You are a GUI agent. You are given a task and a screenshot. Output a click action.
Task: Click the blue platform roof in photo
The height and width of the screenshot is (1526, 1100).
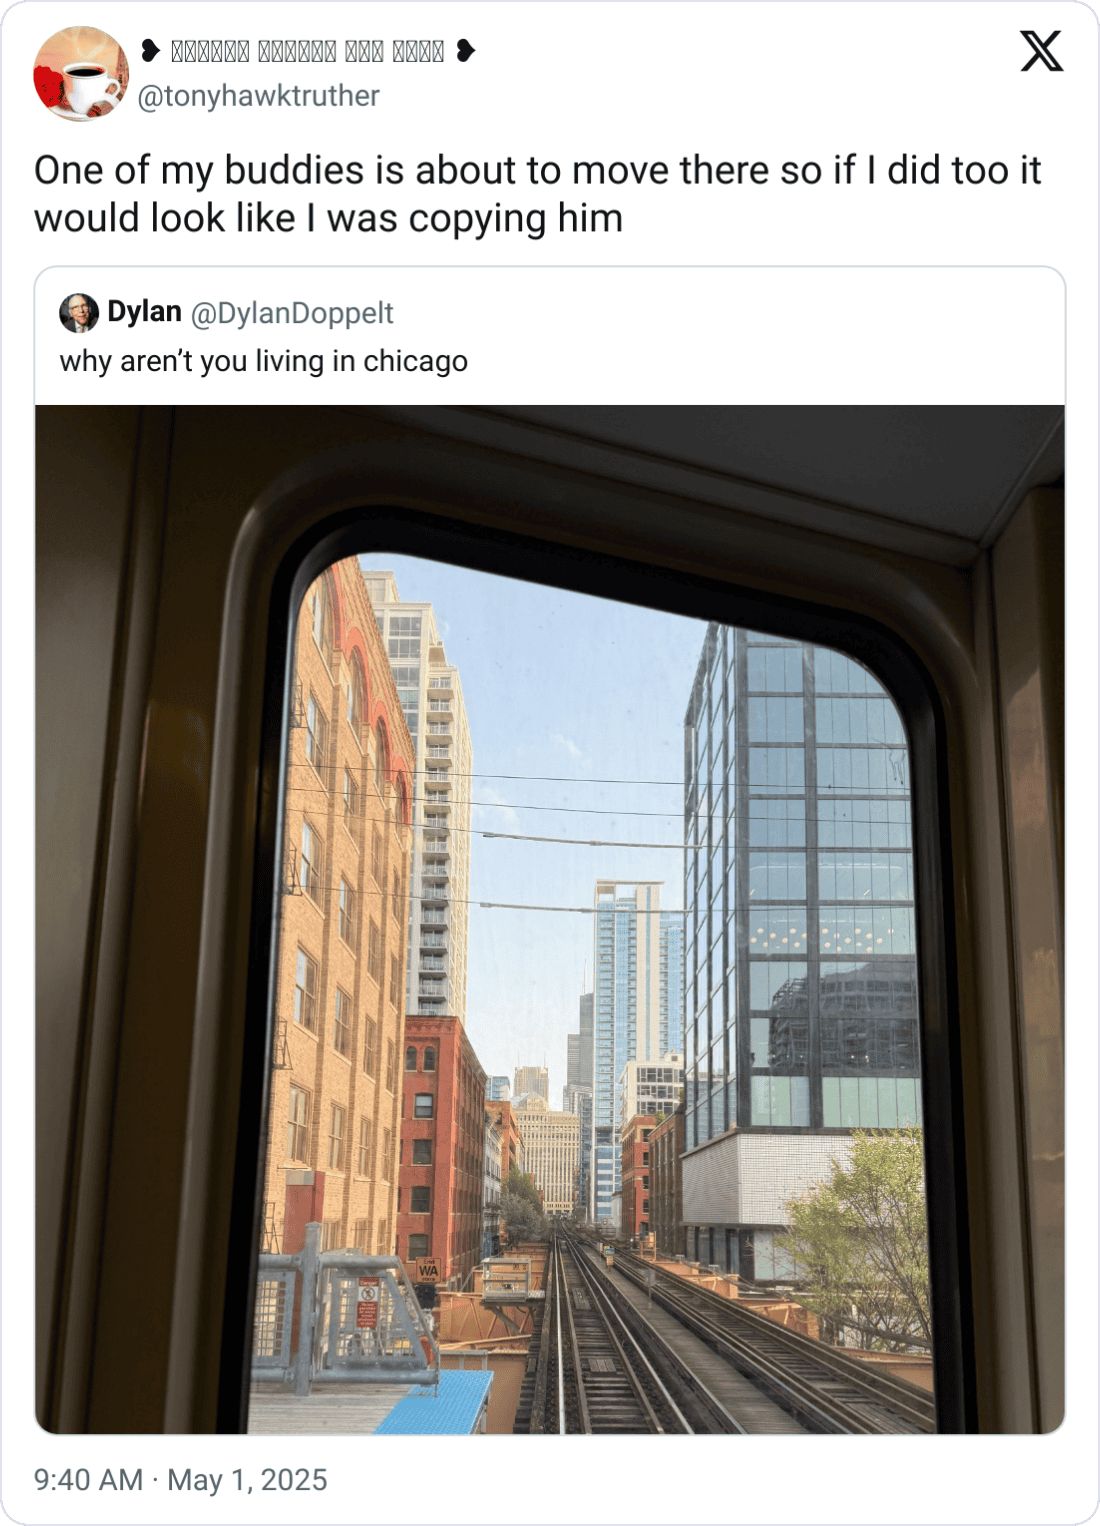[434, 1403]
